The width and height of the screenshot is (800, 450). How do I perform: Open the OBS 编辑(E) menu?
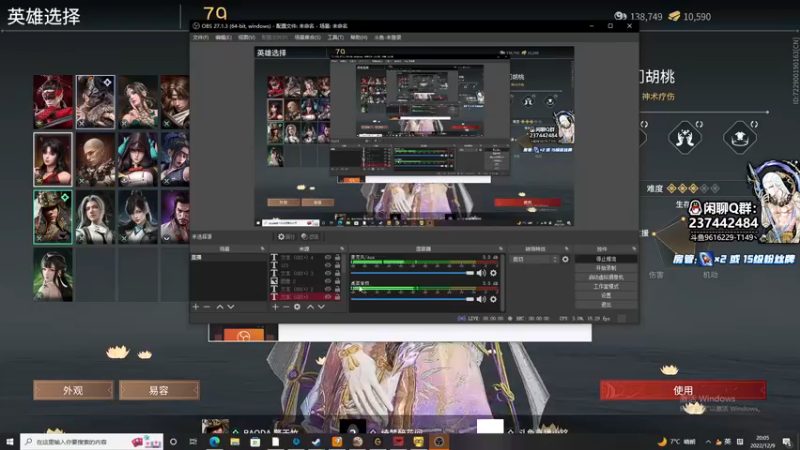click(x=223, y=38)
